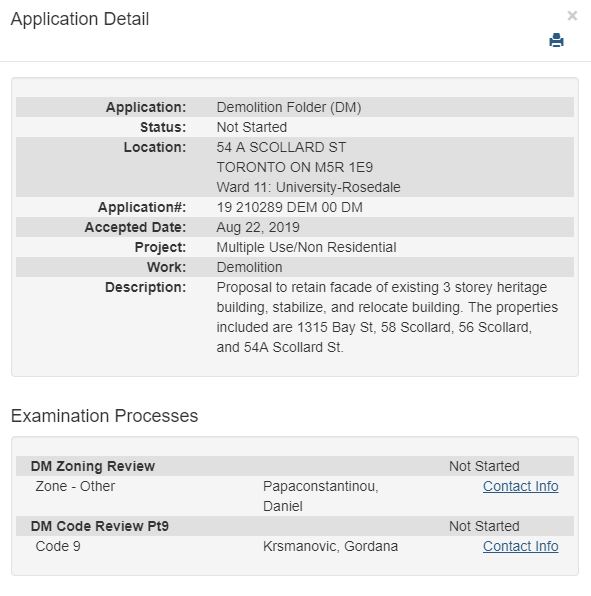Click the Examination Processes heading
This screenshot has width=591, height=596.
[105, 415]
